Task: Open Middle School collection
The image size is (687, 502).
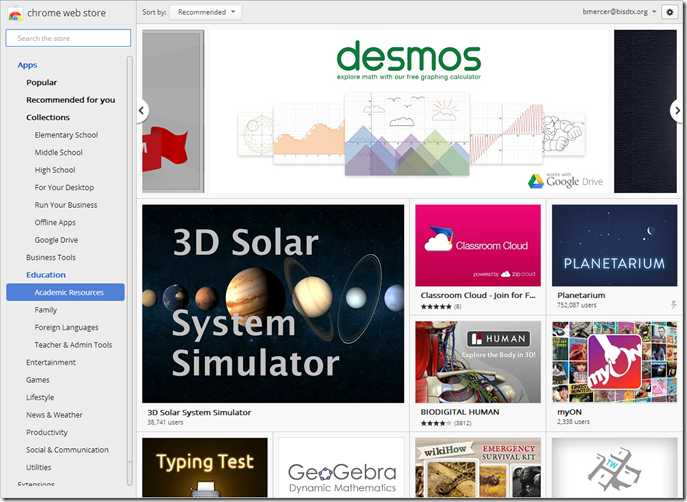Action: pyautogui.click(x=59, y=152)
